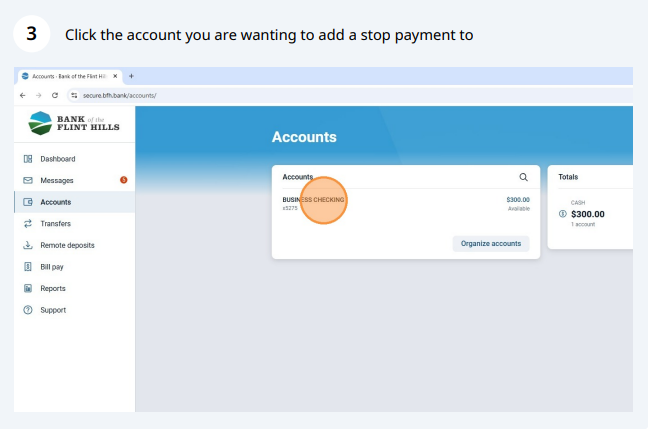Open Bill pay menu item
648x429 pixels.
click(x=74, y=267)
